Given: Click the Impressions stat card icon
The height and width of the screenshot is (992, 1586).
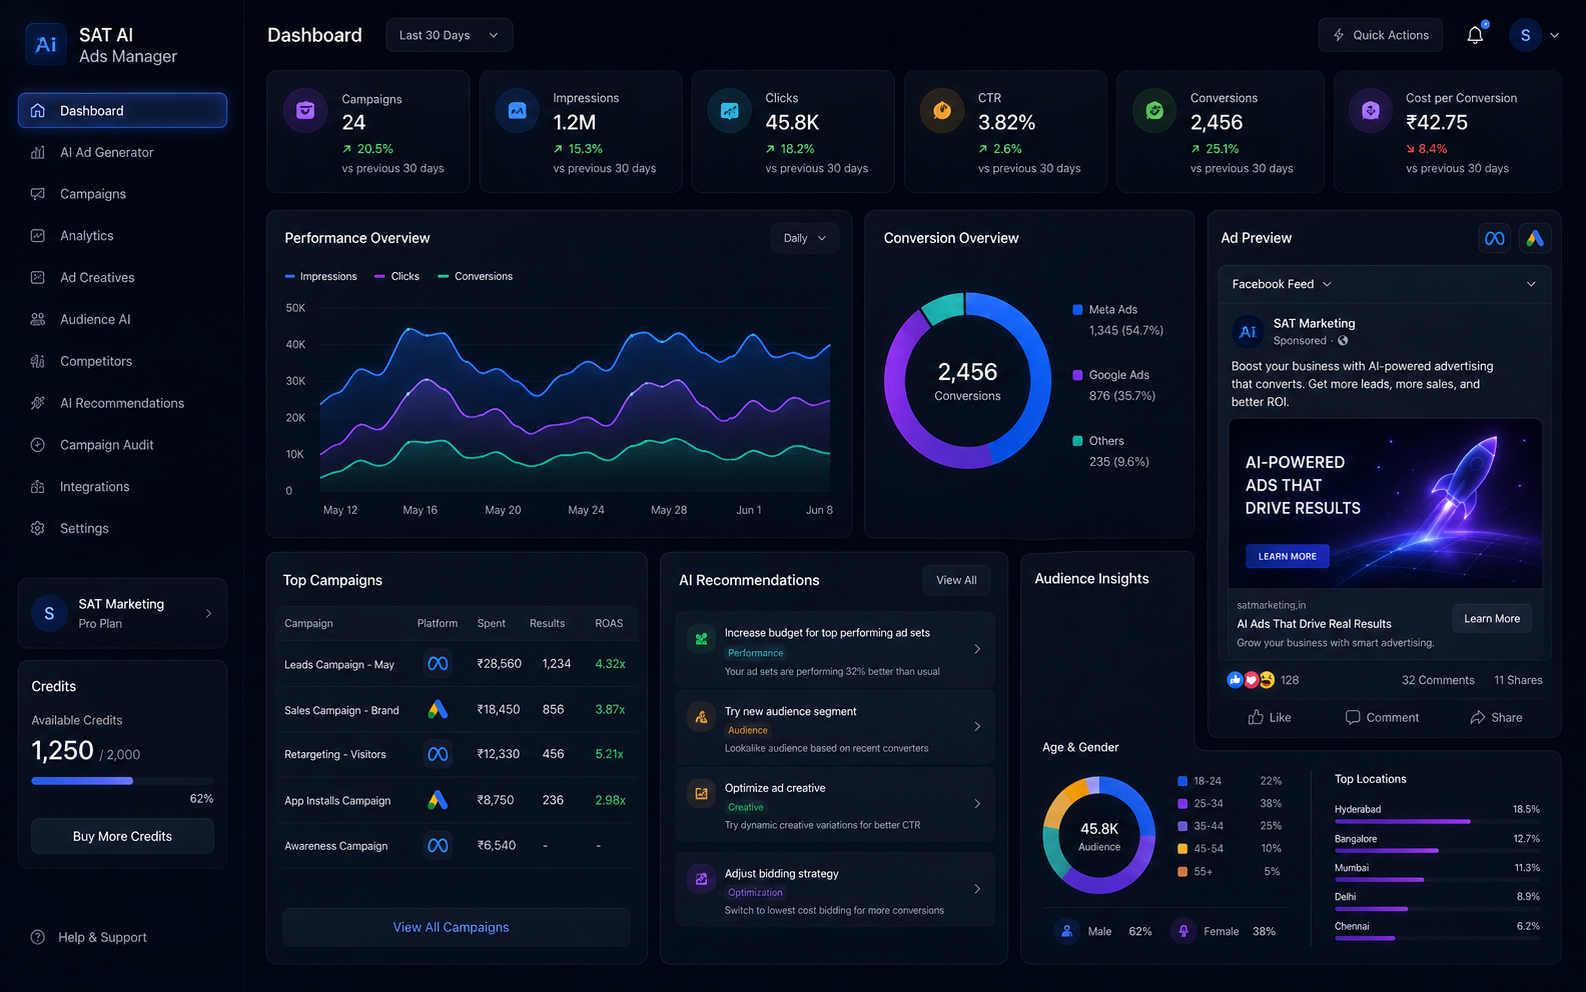Looking at the screenshot, I should tap(517, 111).
